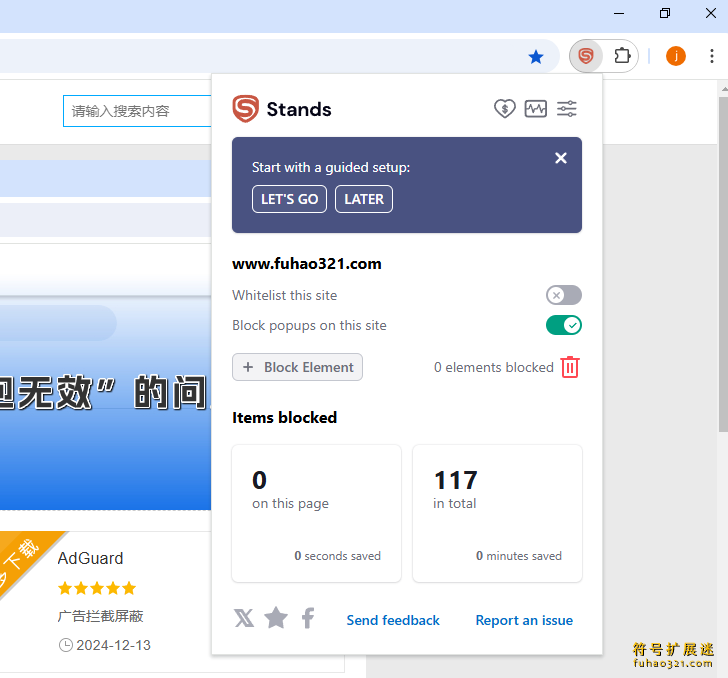
Task: Click the Items blocked heading
Action: click(x=284, y=417)
